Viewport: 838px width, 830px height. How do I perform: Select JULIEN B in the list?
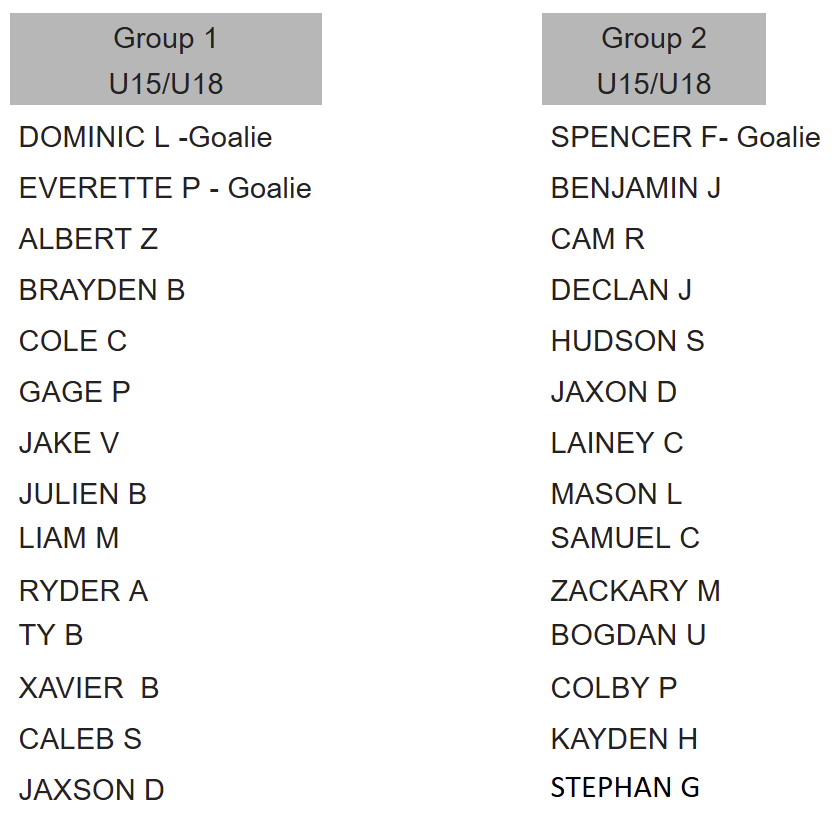pos(82,494)
